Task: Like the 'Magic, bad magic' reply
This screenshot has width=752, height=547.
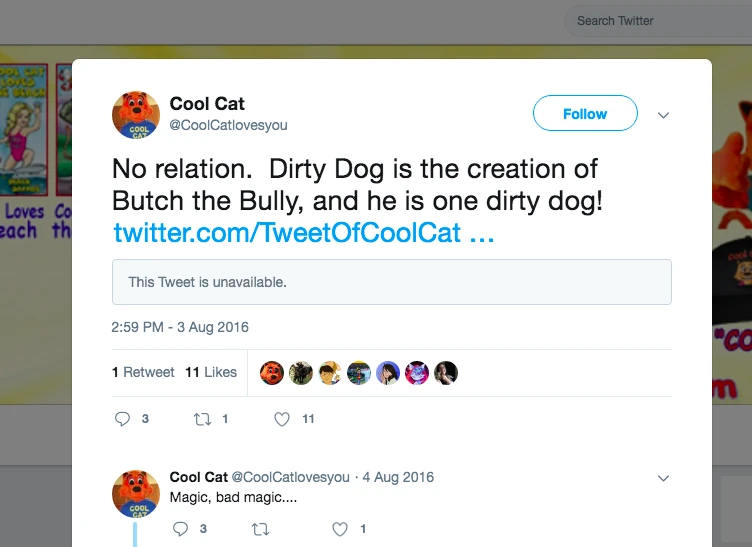Action: [340, 529]
